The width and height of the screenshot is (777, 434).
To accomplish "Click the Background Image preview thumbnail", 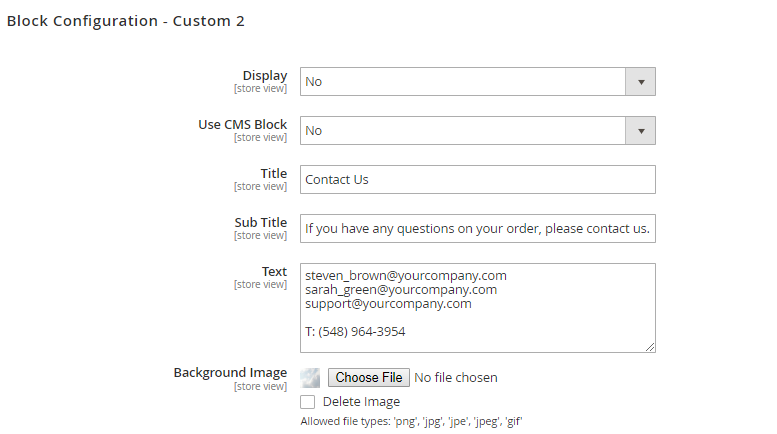I will click(x=310, y=378).
